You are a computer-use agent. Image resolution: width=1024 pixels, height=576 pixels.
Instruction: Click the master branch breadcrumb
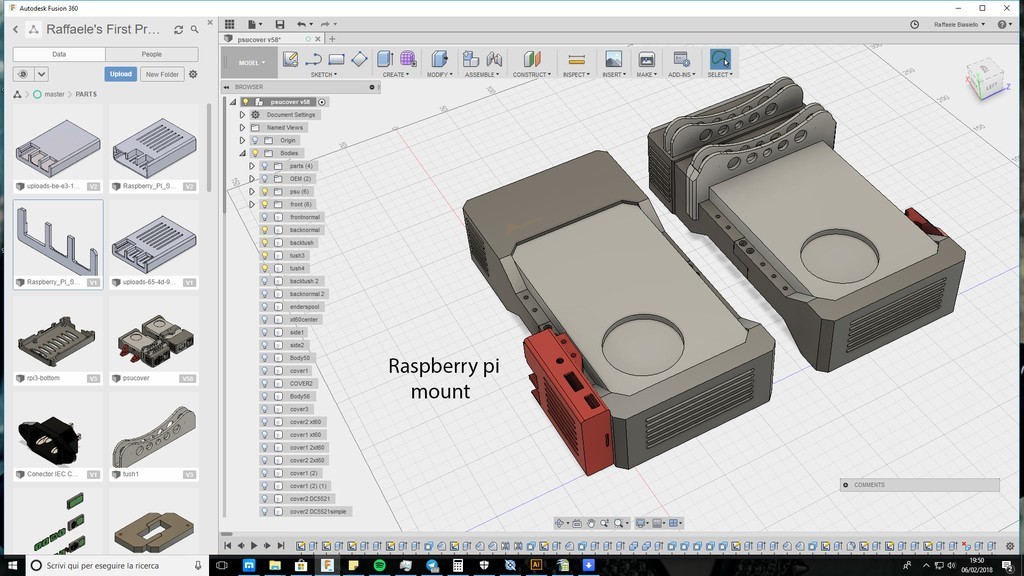(54, 94)
